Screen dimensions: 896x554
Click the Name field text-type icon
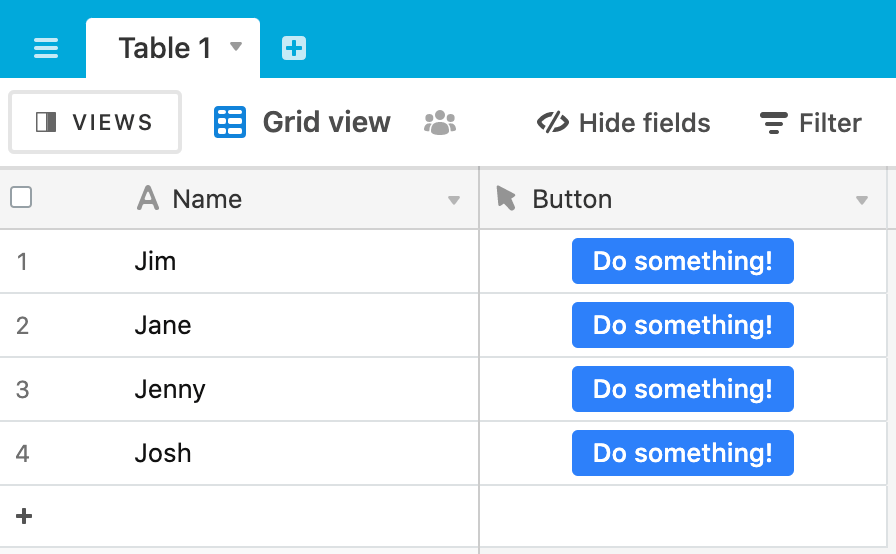click(148, 199)
